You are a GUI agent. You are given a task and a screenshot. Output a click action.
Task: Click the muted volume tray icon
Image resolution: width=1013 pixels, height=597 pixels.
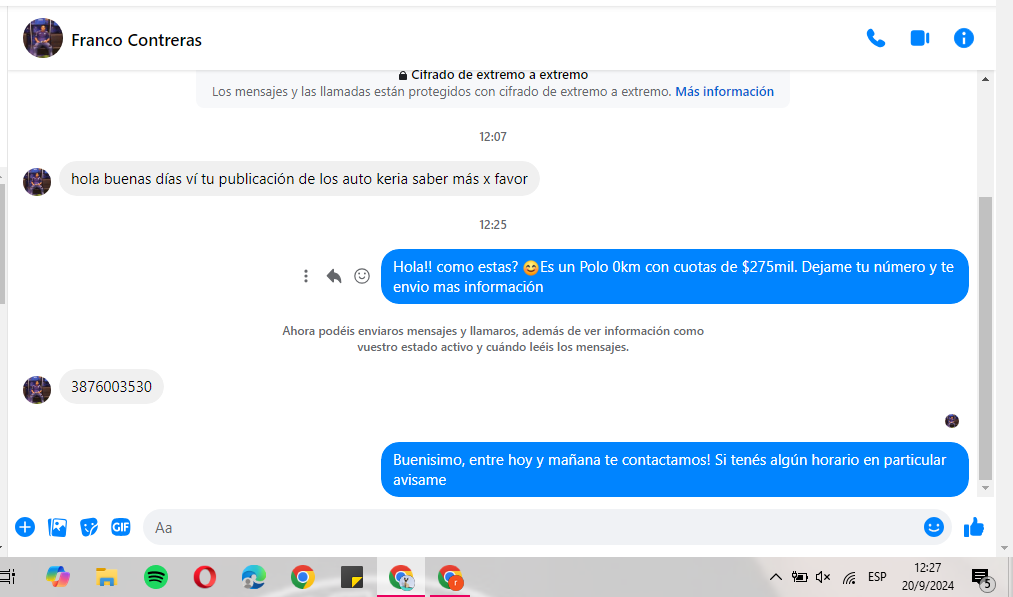pos(823,577)
